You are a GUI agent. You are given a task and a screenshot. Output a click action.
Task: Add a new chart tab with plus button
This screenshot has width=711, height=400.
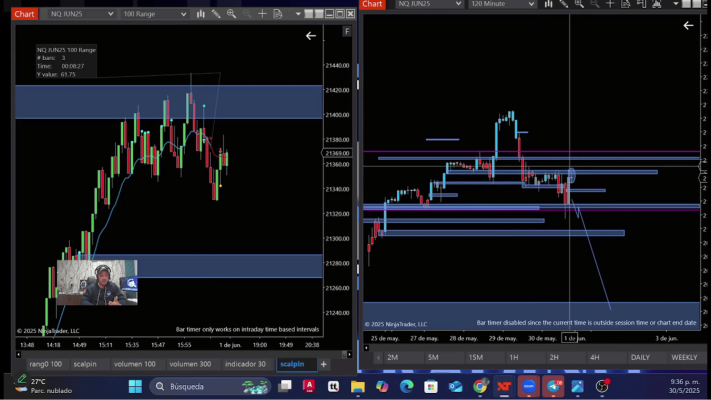[324, 364]
